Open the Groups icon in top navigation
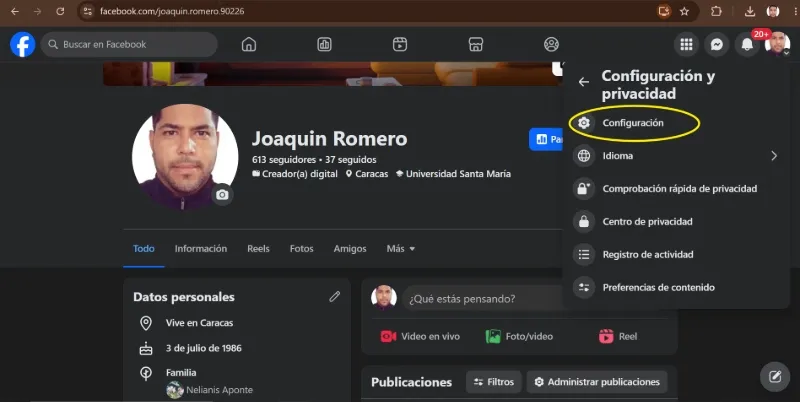The height and width of the screenshot is (402, 800). click(x=551, y=44)
